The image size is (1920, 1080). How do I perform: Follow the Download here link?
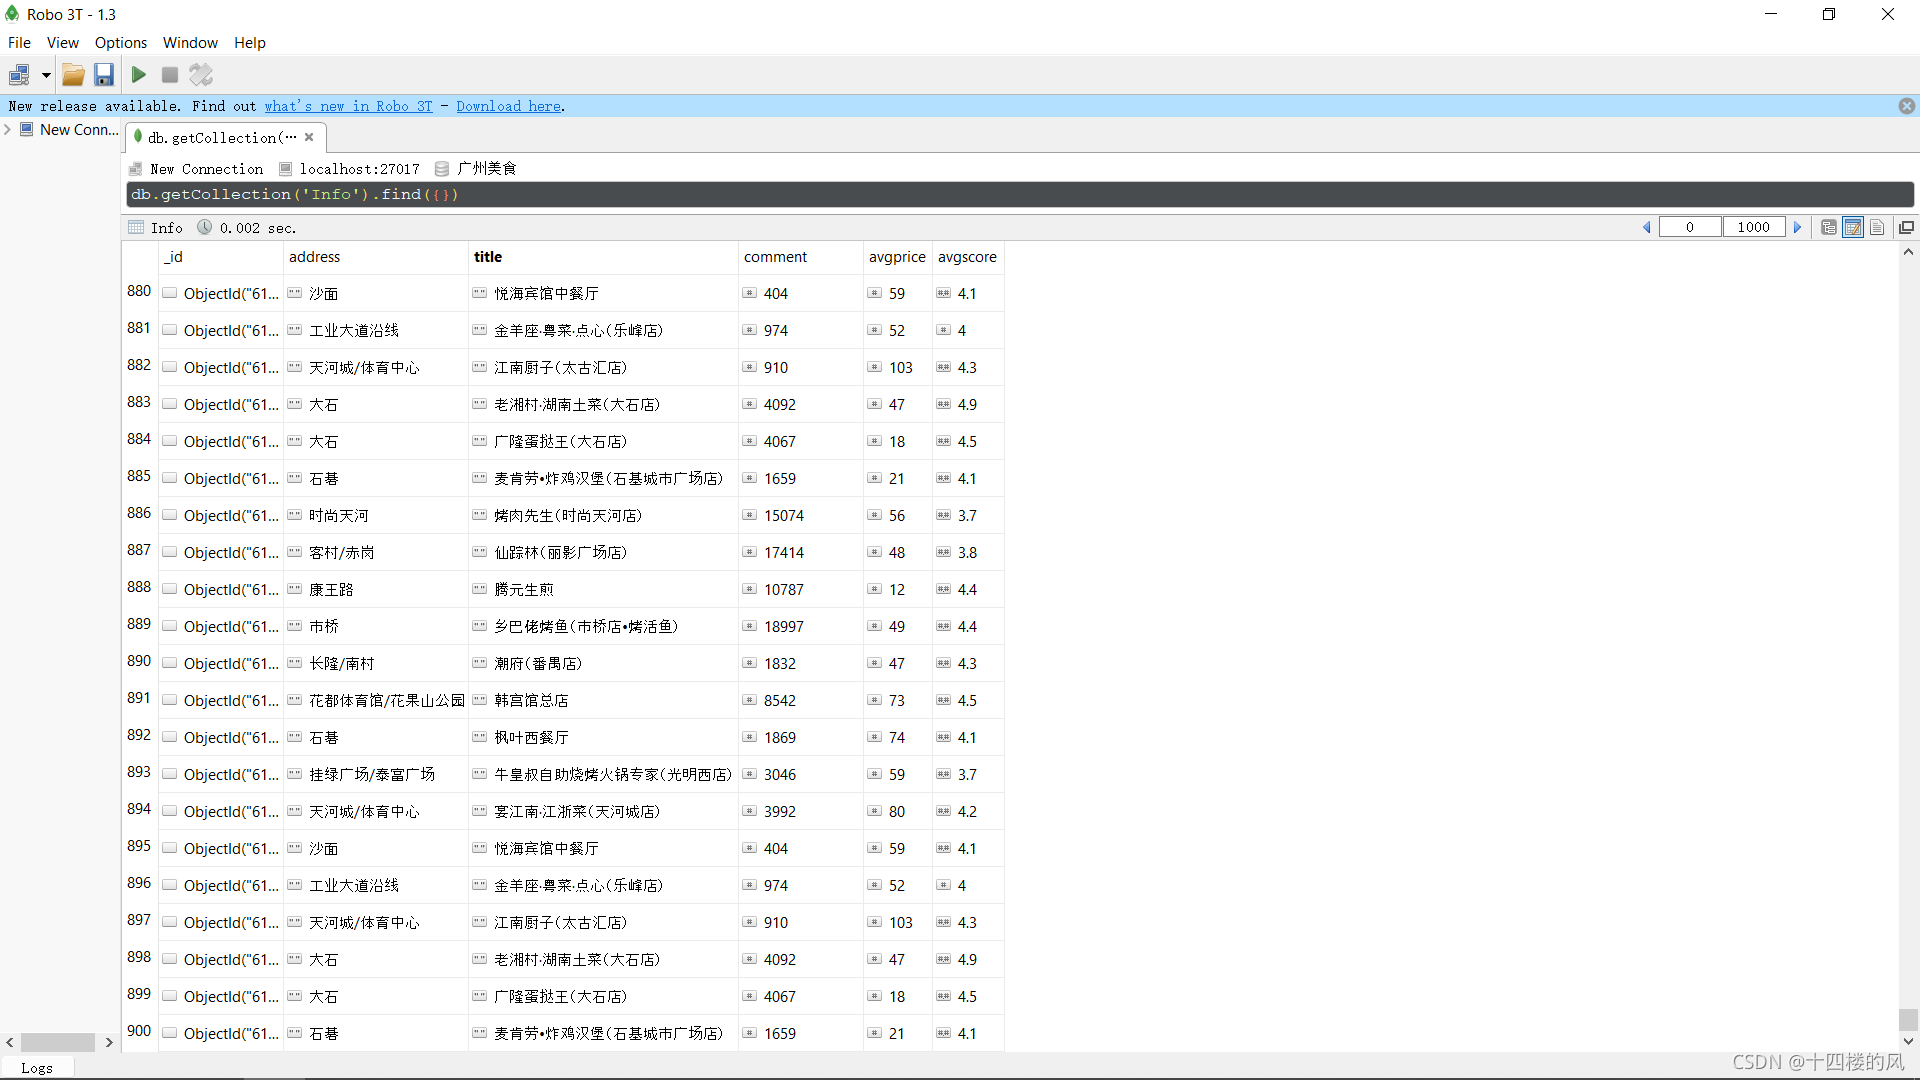(508, 106)
